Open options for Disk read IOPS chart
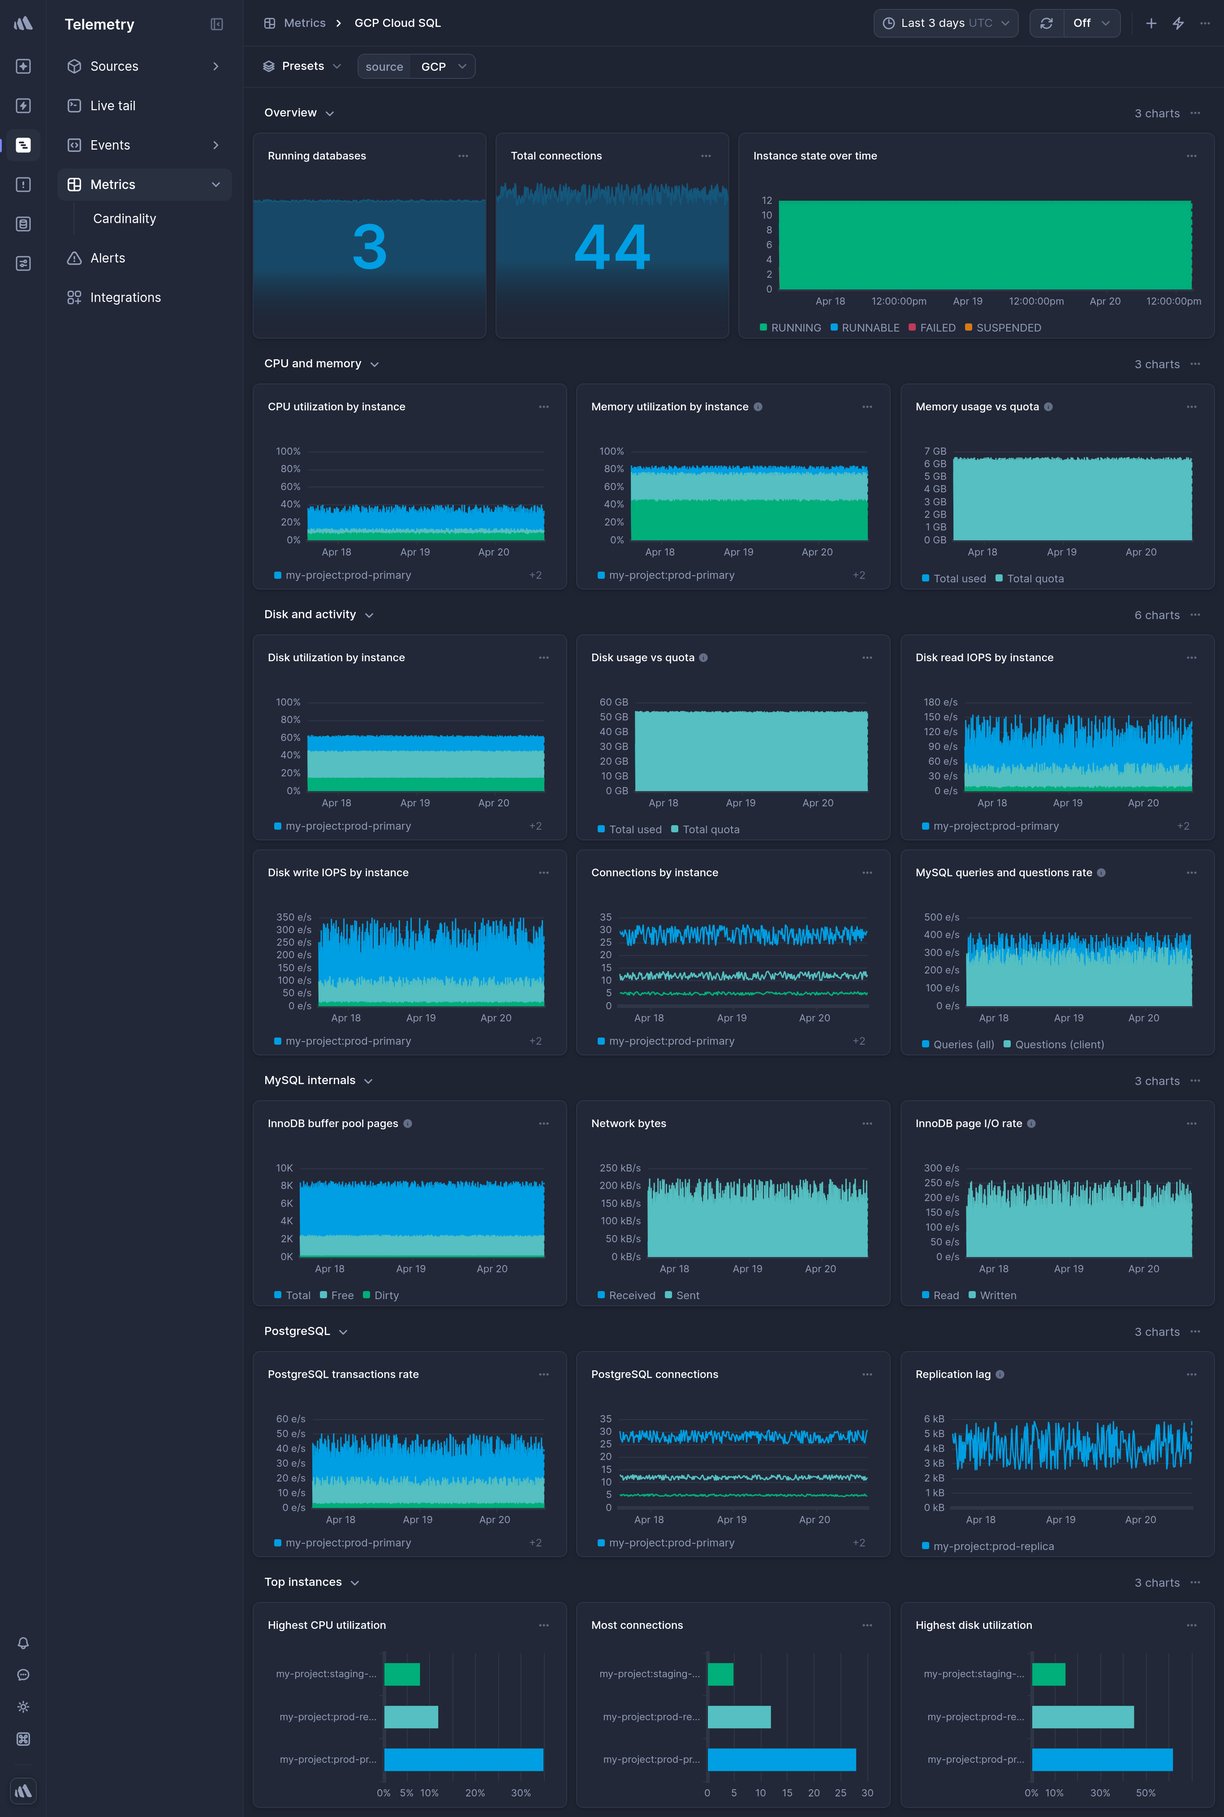The image size is (1224, 1817). click(1192, 658)
